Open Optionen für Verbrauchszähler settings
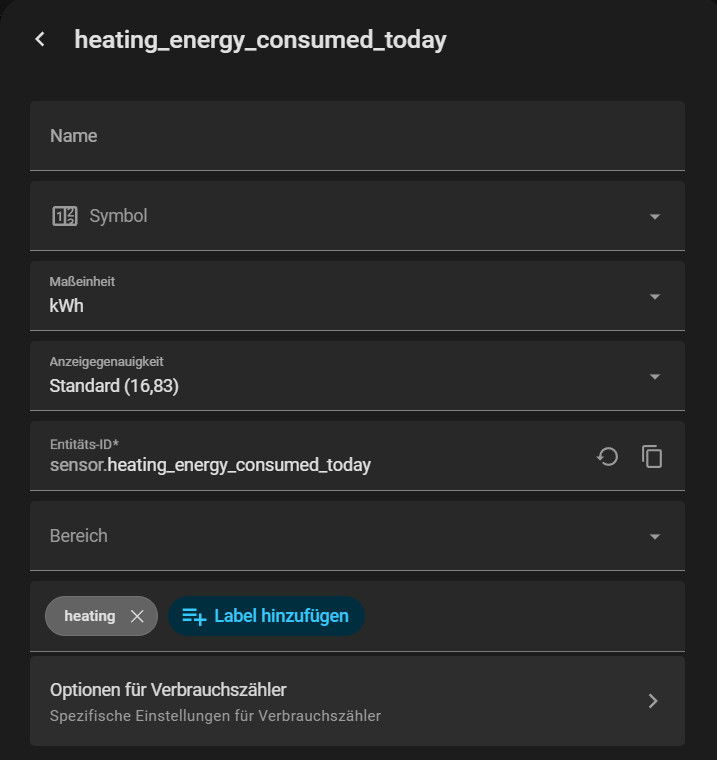This screenshot has height=760, width=717. click(x=300, y=701)
